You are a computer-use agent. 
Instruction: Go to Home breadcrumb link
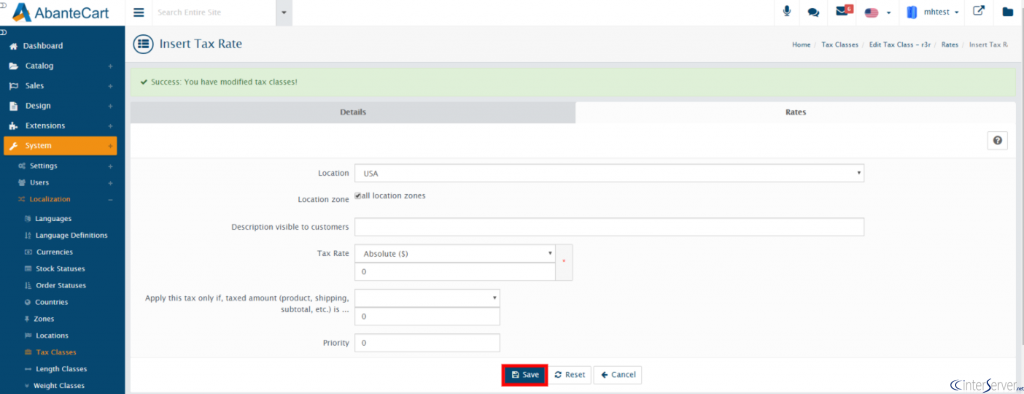801,45
